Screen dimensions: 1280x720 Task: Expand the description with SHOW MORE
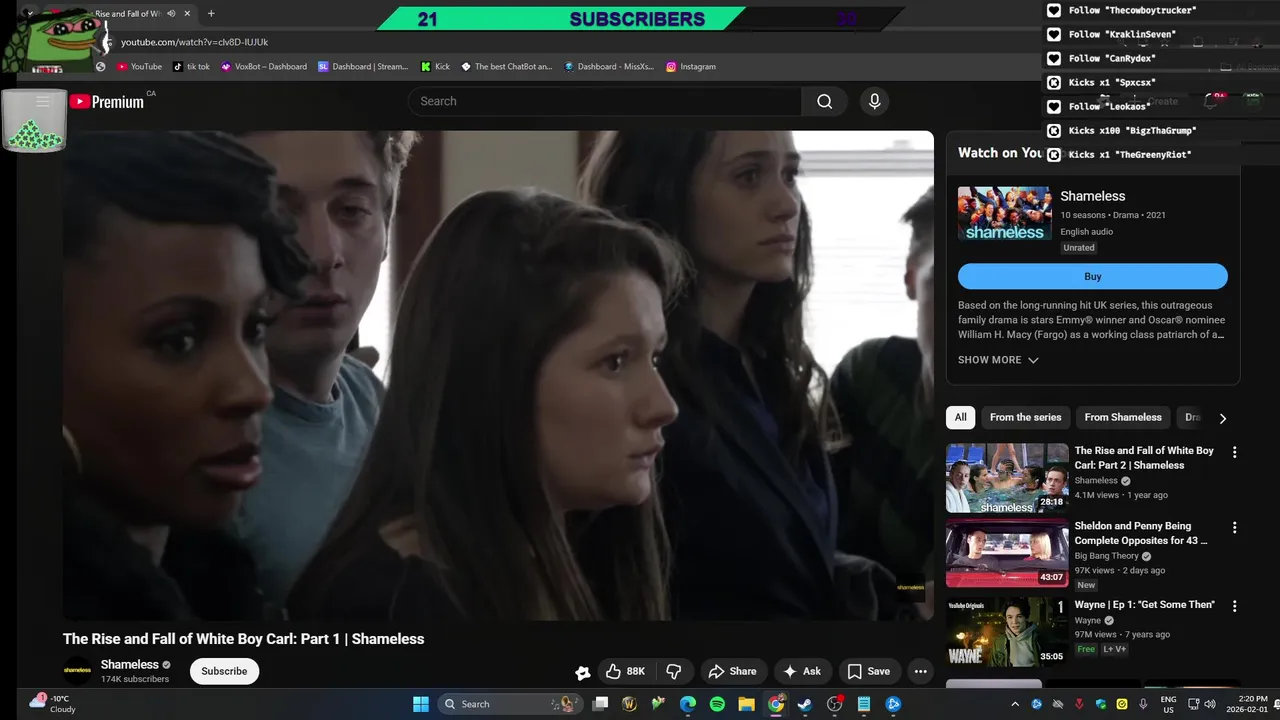(x=998, y=360)
